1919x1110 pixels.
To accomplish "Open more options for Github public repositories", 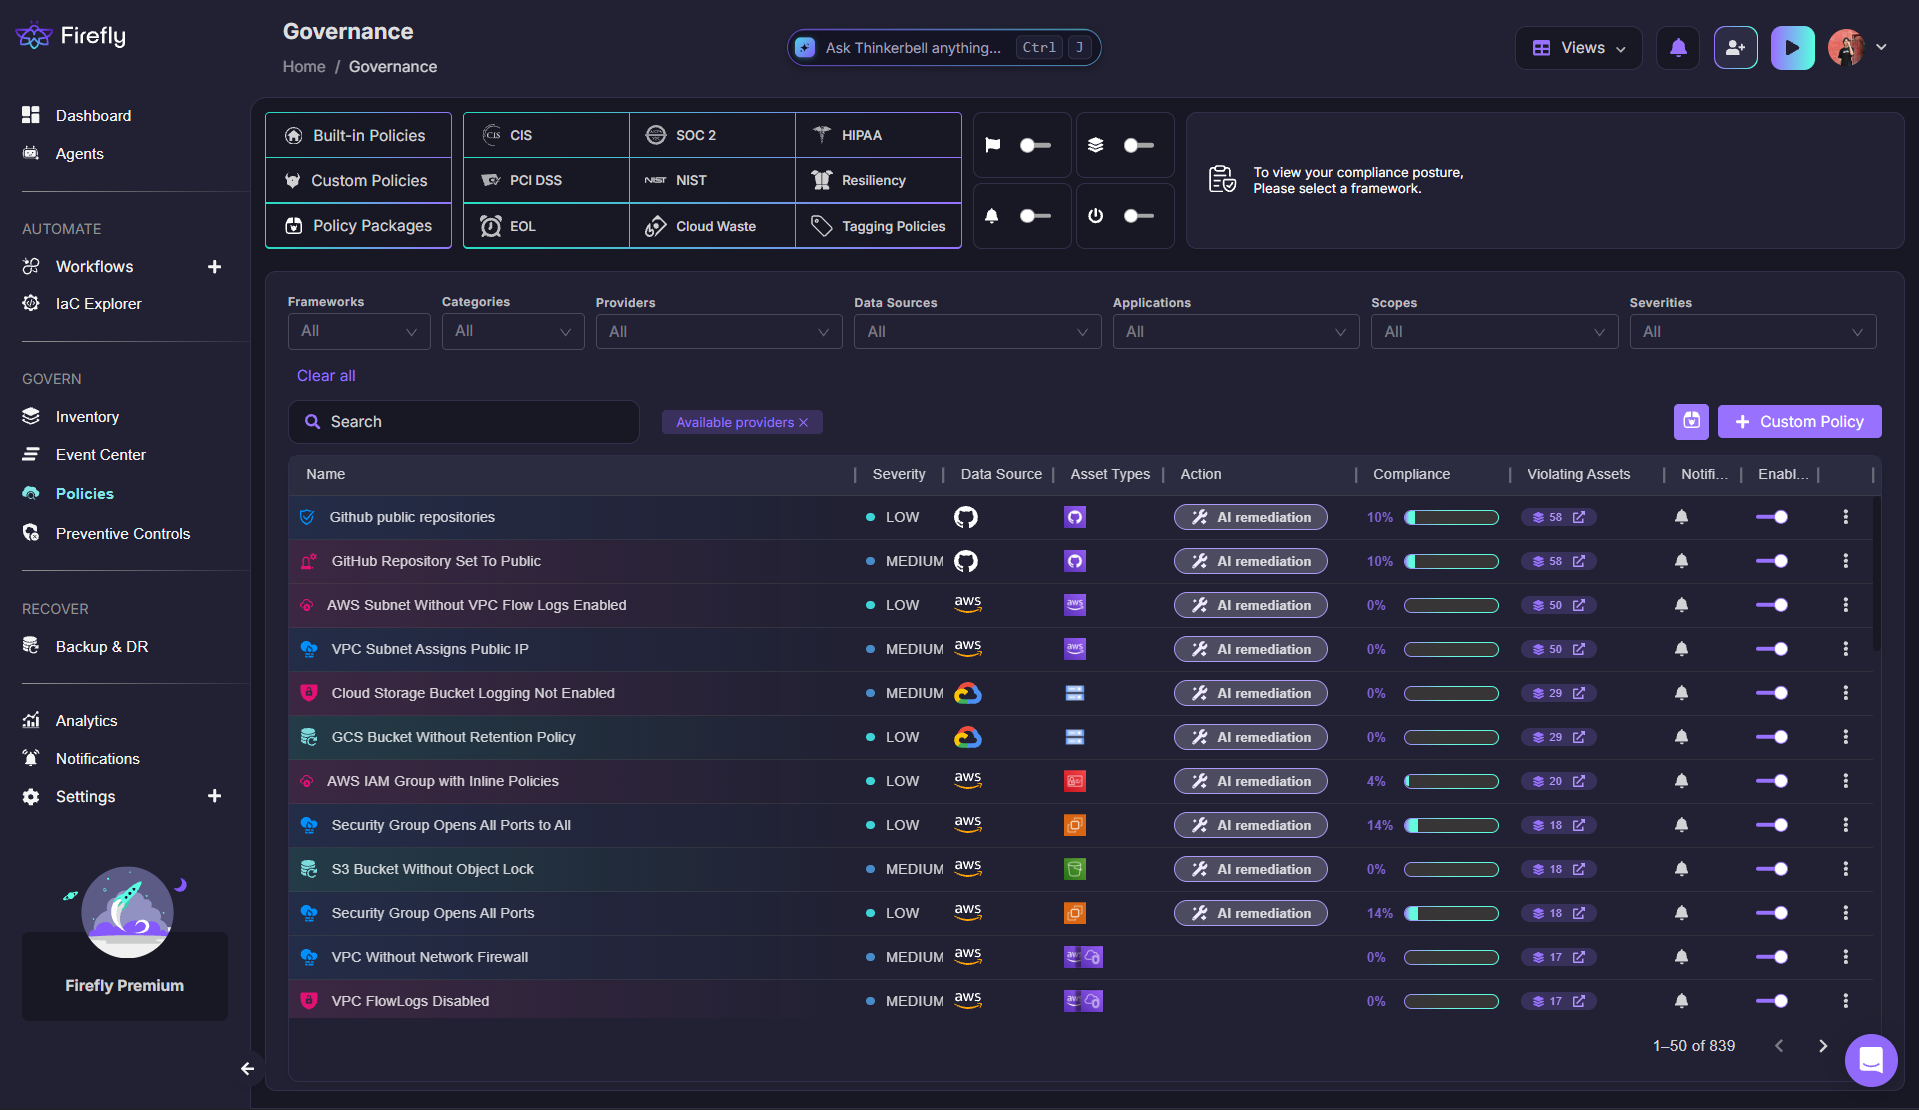I will (1845, 517).
